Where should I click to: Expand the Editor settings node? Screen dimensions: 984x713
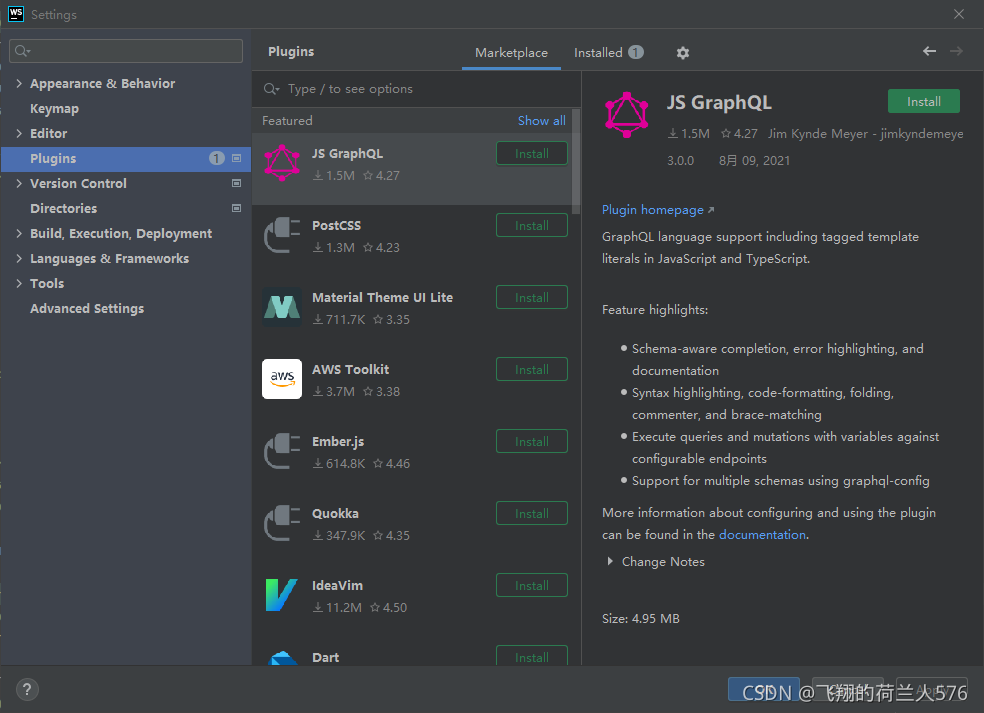(19, 133)
